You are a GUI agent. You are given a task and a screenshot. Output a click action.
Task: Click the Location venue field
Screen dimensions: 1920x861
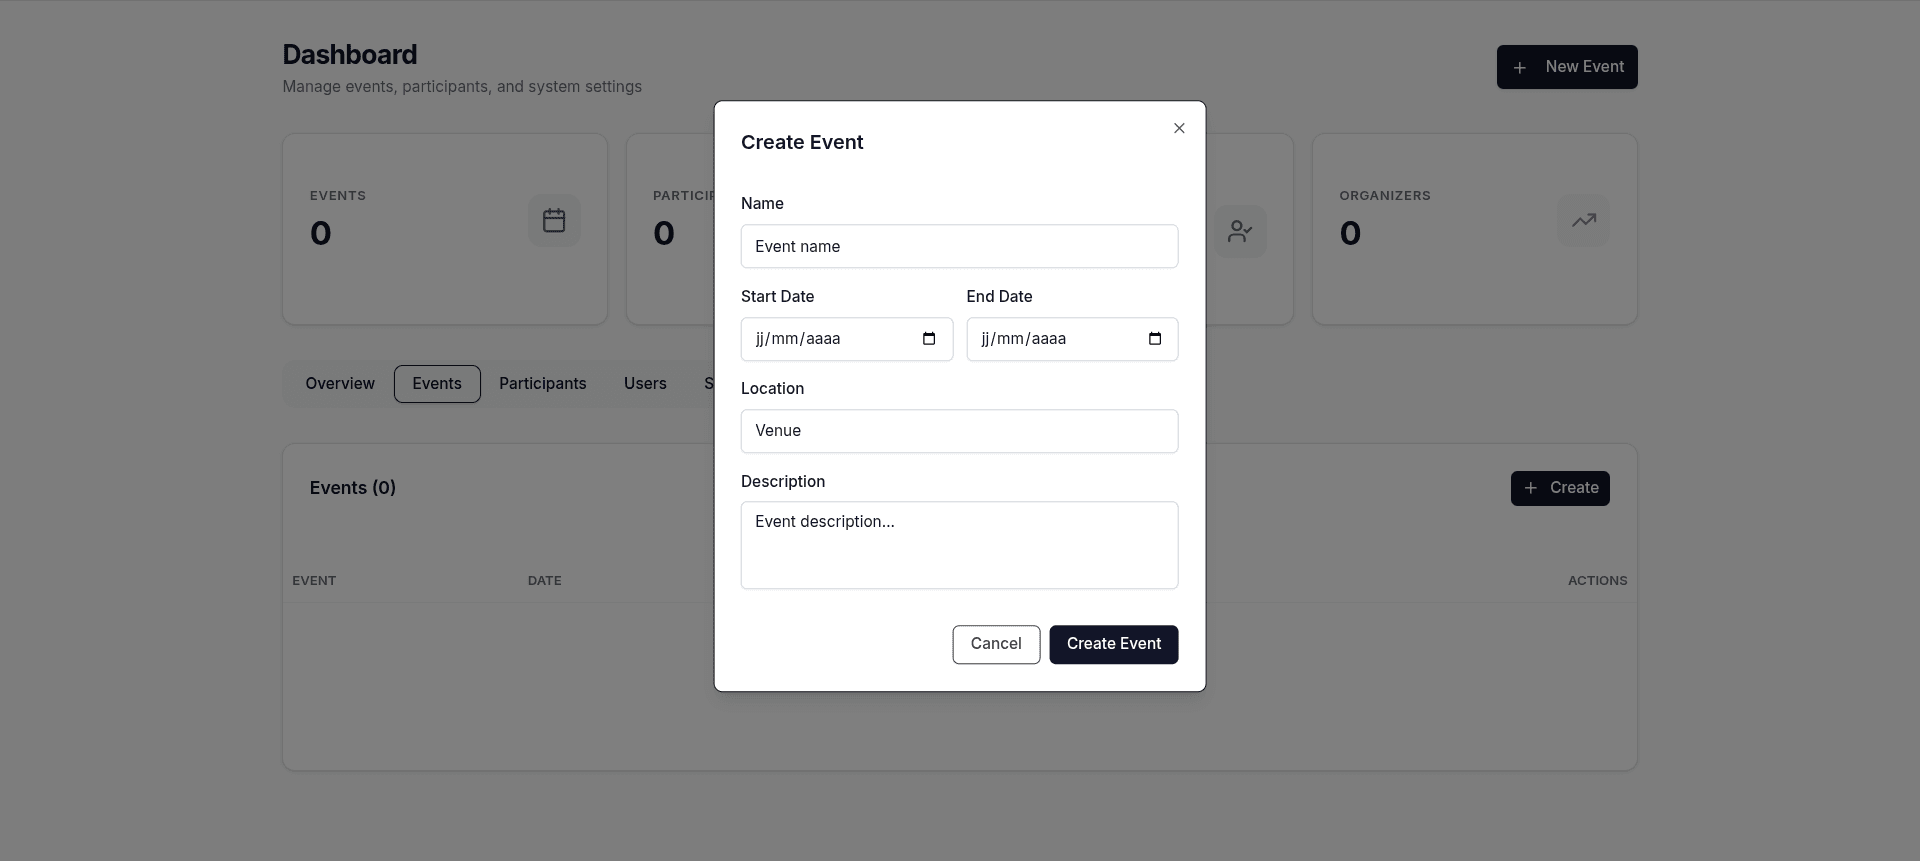pos(959,431)
